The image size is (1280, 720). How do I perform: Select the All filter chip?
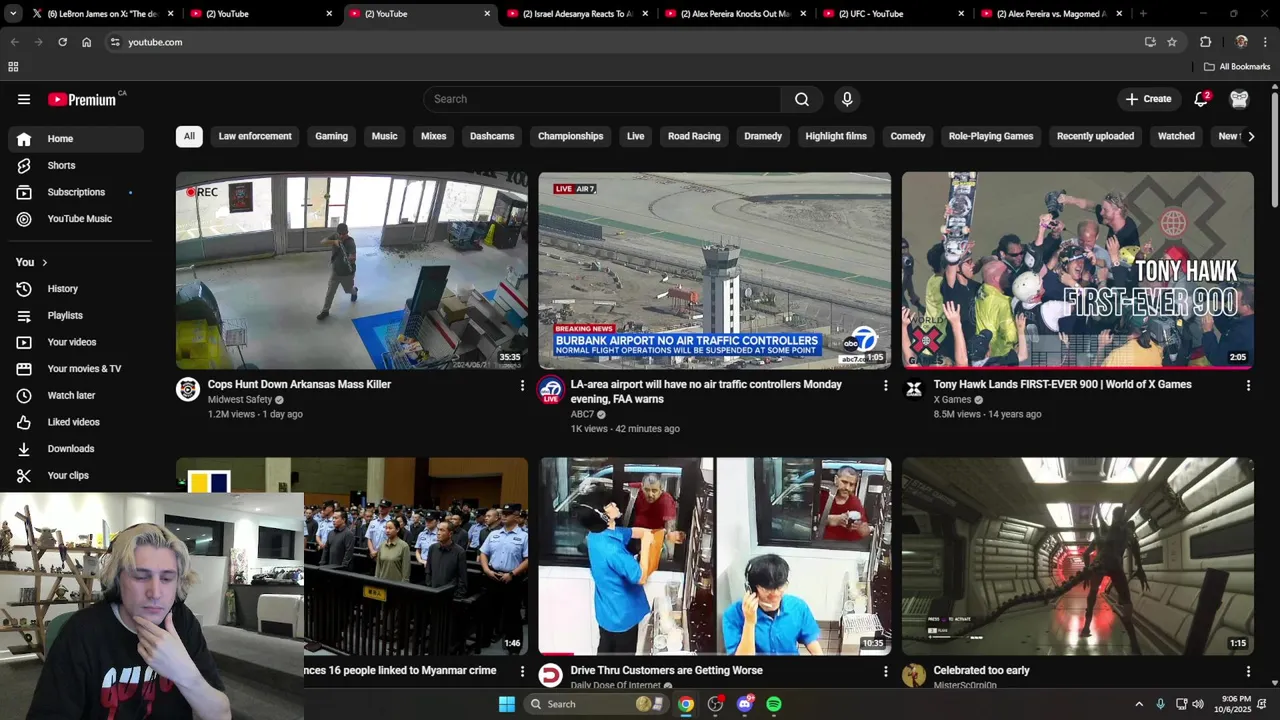189,136
